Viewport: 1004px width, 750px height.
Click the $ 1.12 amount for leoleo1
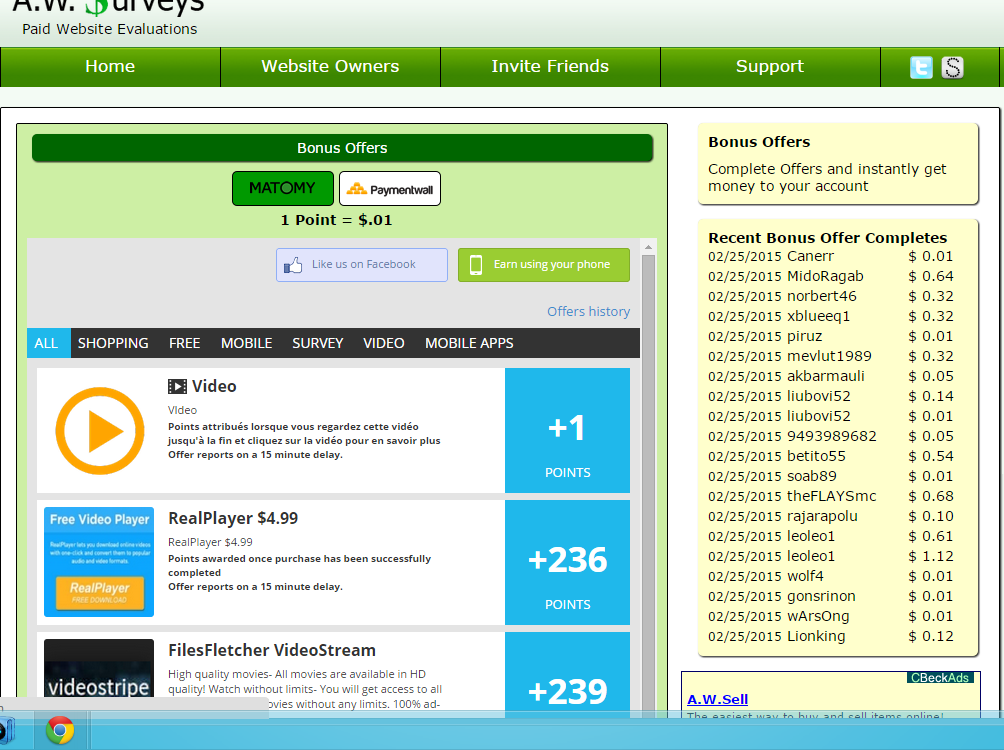tap(931, 556)
